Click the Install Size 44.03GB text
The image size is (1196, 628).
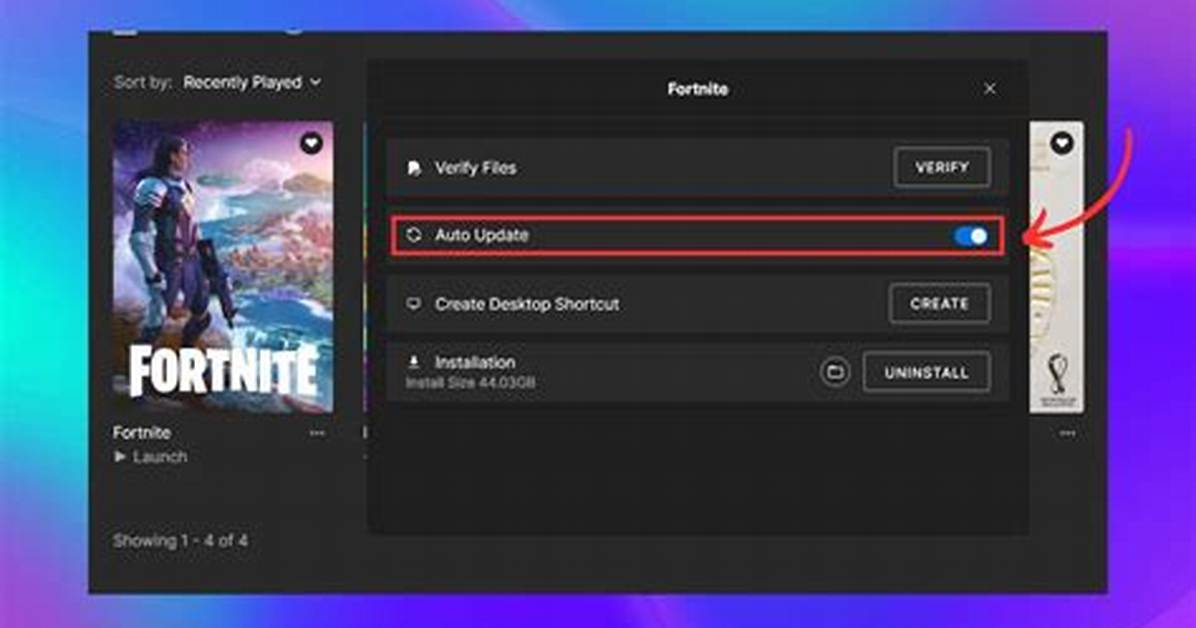471,382
